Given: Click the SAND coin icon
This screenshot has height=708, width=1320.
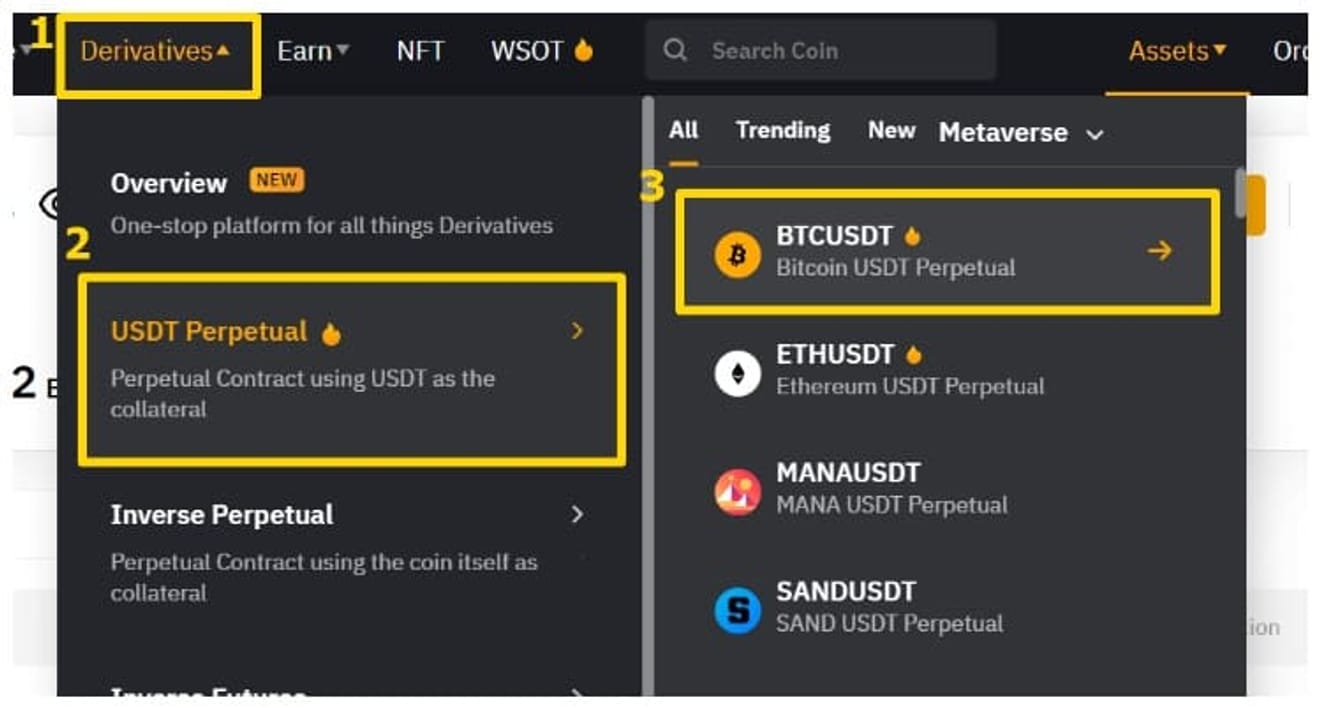Looking at the screenshot, I should (737, 610).
